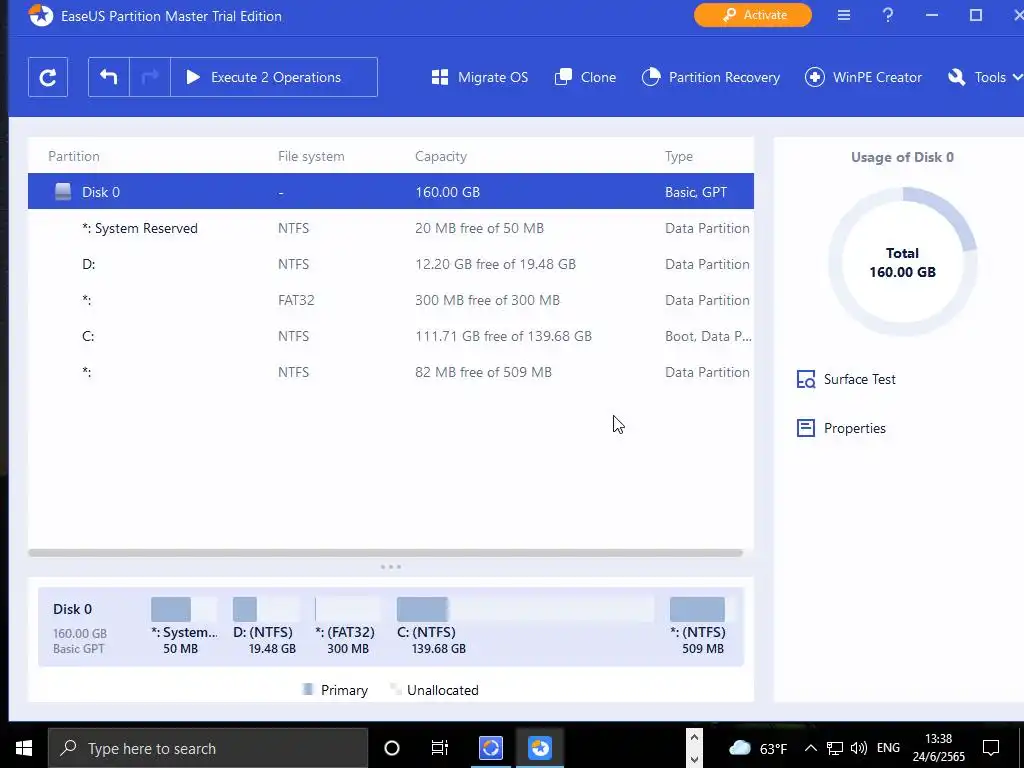This screenshot has width=1024, height=768.
Task: Open volume speaker icon in tray
Action: click(859, 748)
